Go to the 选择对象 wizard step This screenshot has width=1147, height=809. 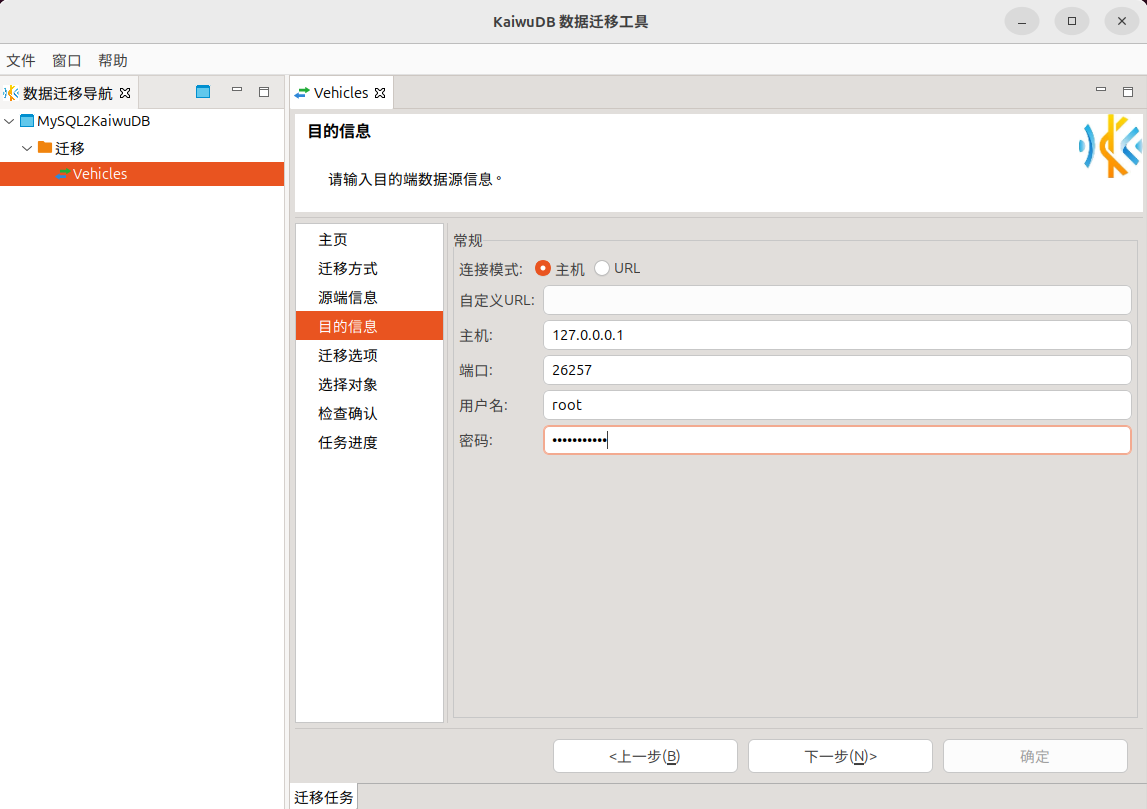click(x=369, y=384)
